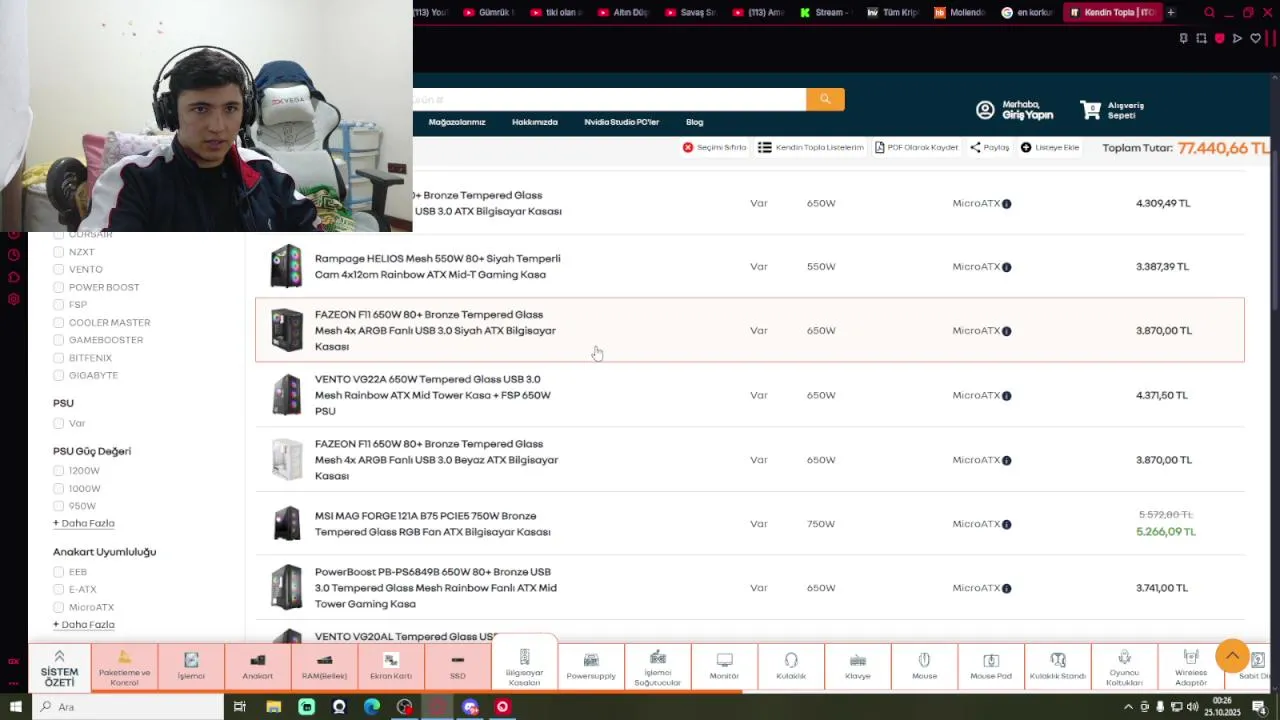Check the 1000W PSU power filter
1280x720 pixels.
coord(58,489)
